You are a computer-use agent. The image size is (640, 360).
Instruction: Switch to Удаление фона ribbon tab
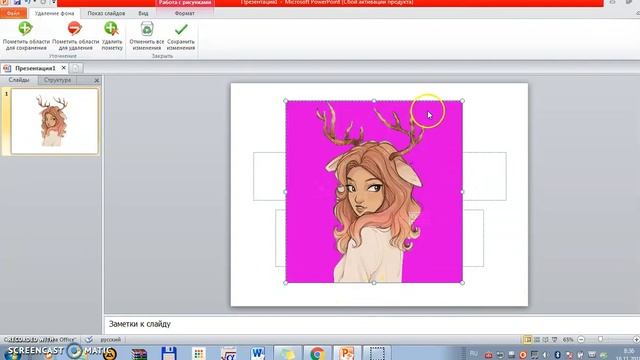point(54,13)
